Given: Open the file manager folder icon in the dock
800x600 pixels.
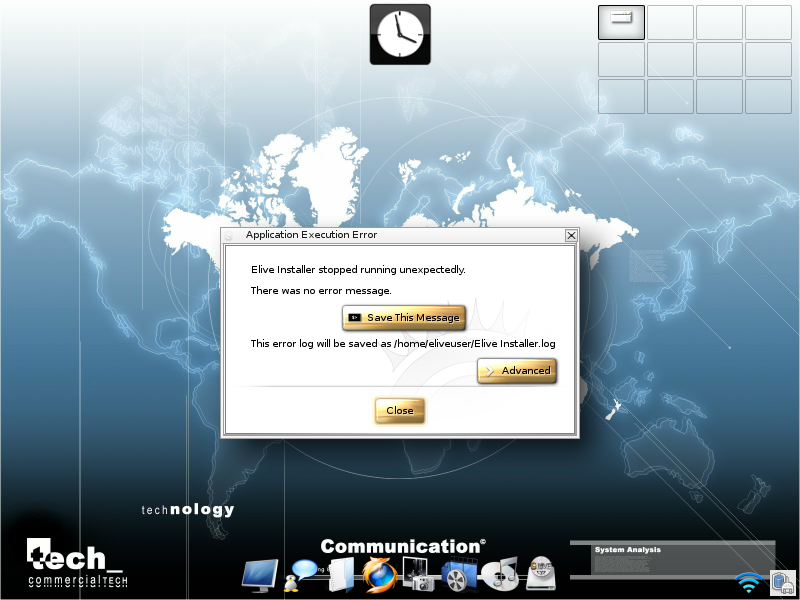Looking at the screenshot, I should tap(341, 574).
